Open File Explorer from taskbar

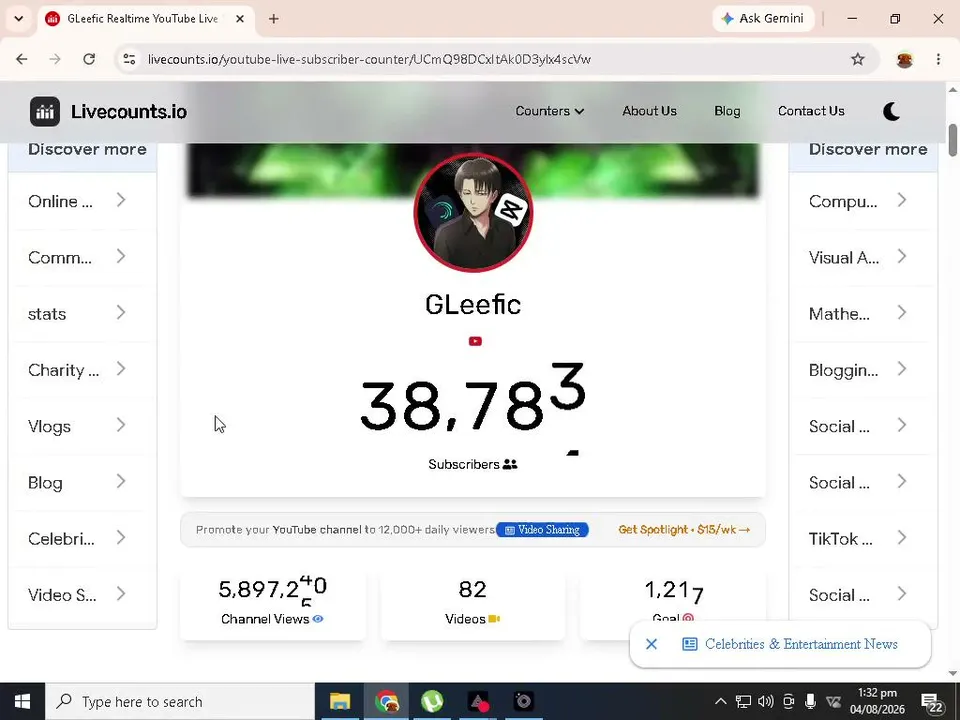pyautogui.click(x=340, y=702)
